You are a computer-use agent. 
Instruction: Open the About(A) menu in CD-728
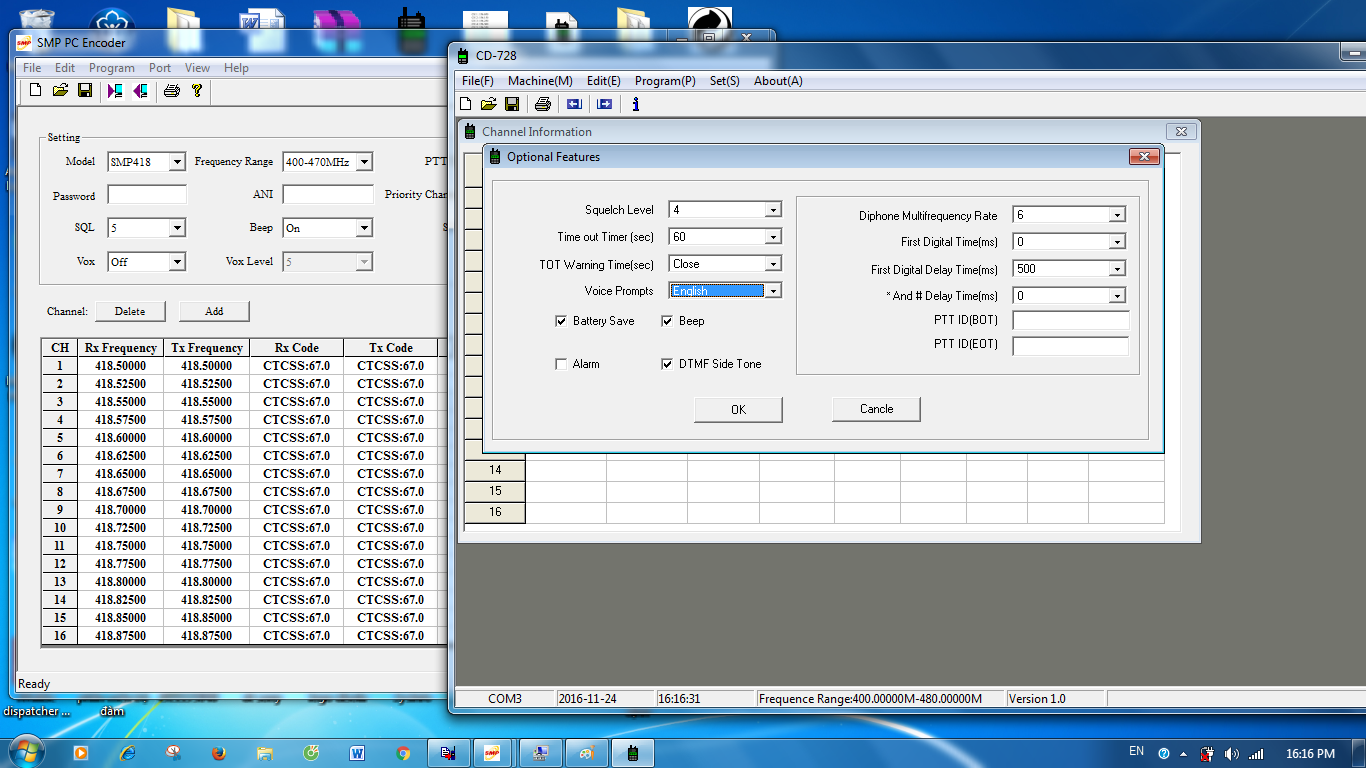[778, 81]
